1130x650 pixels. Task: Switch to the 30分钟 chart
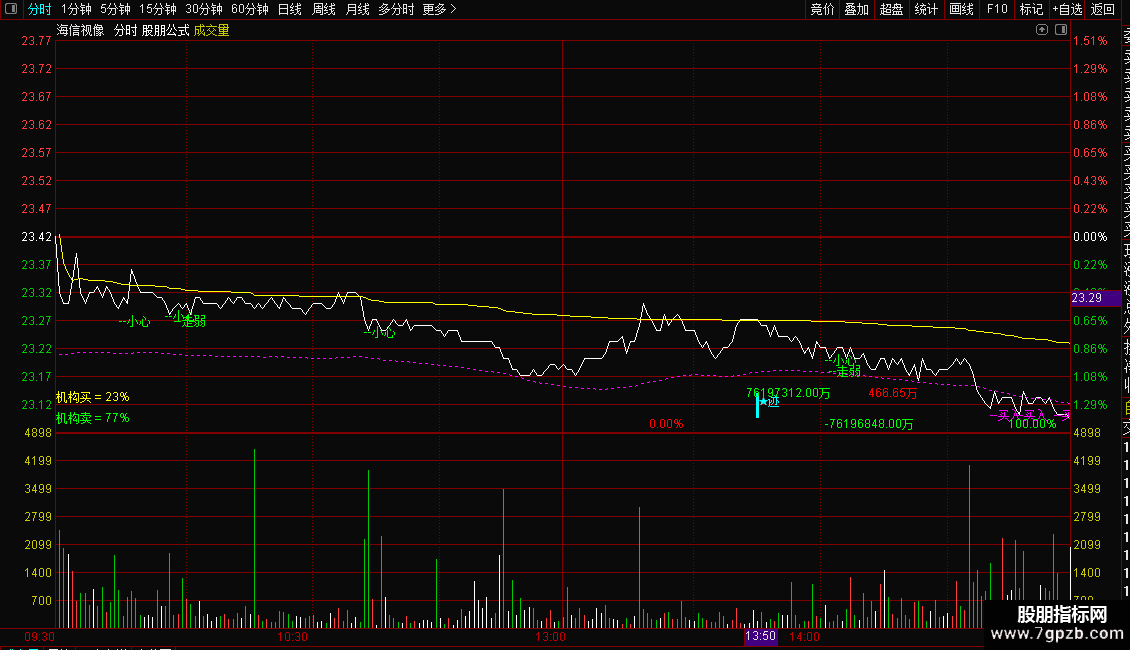click(x=204, y=9)
